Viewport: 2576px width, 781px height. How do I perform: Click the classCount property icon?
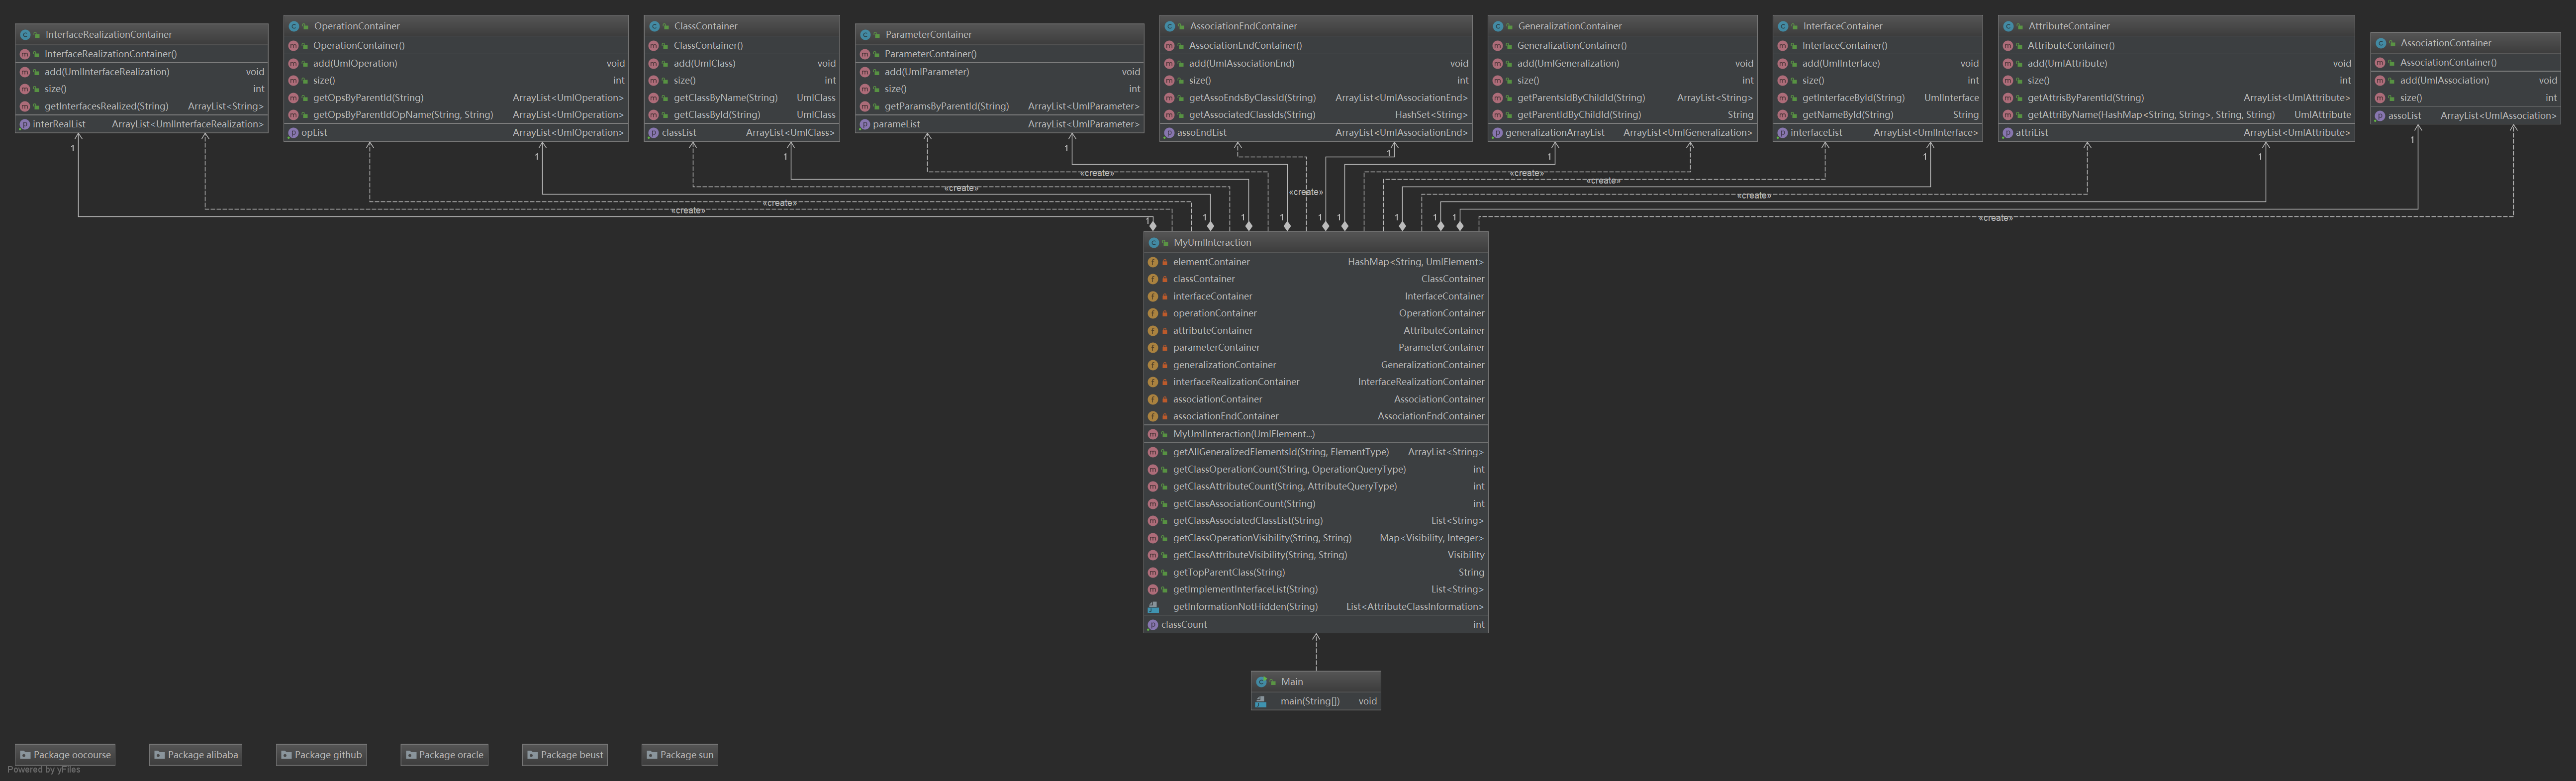1153,625
